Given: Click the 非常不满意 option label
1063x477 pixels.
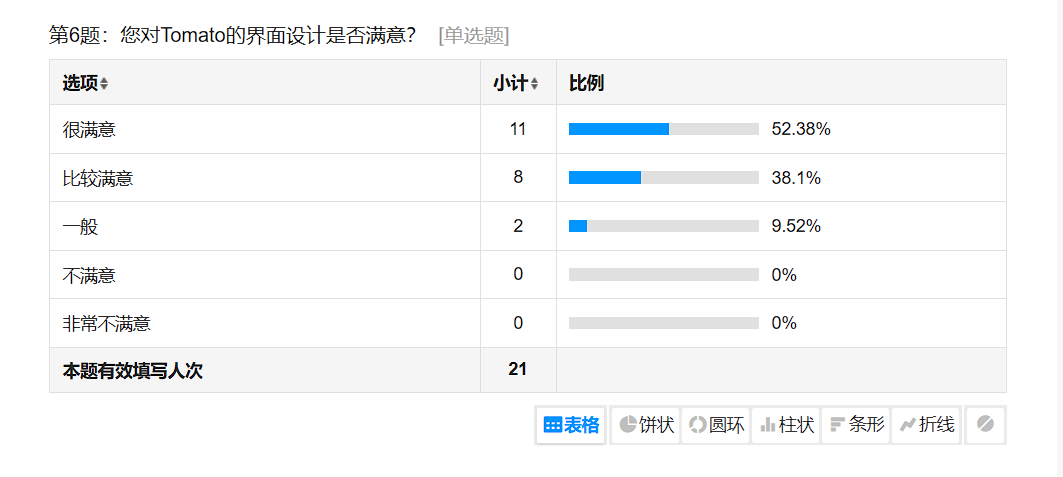Looking at the screenshot, I should coord(107,323).
